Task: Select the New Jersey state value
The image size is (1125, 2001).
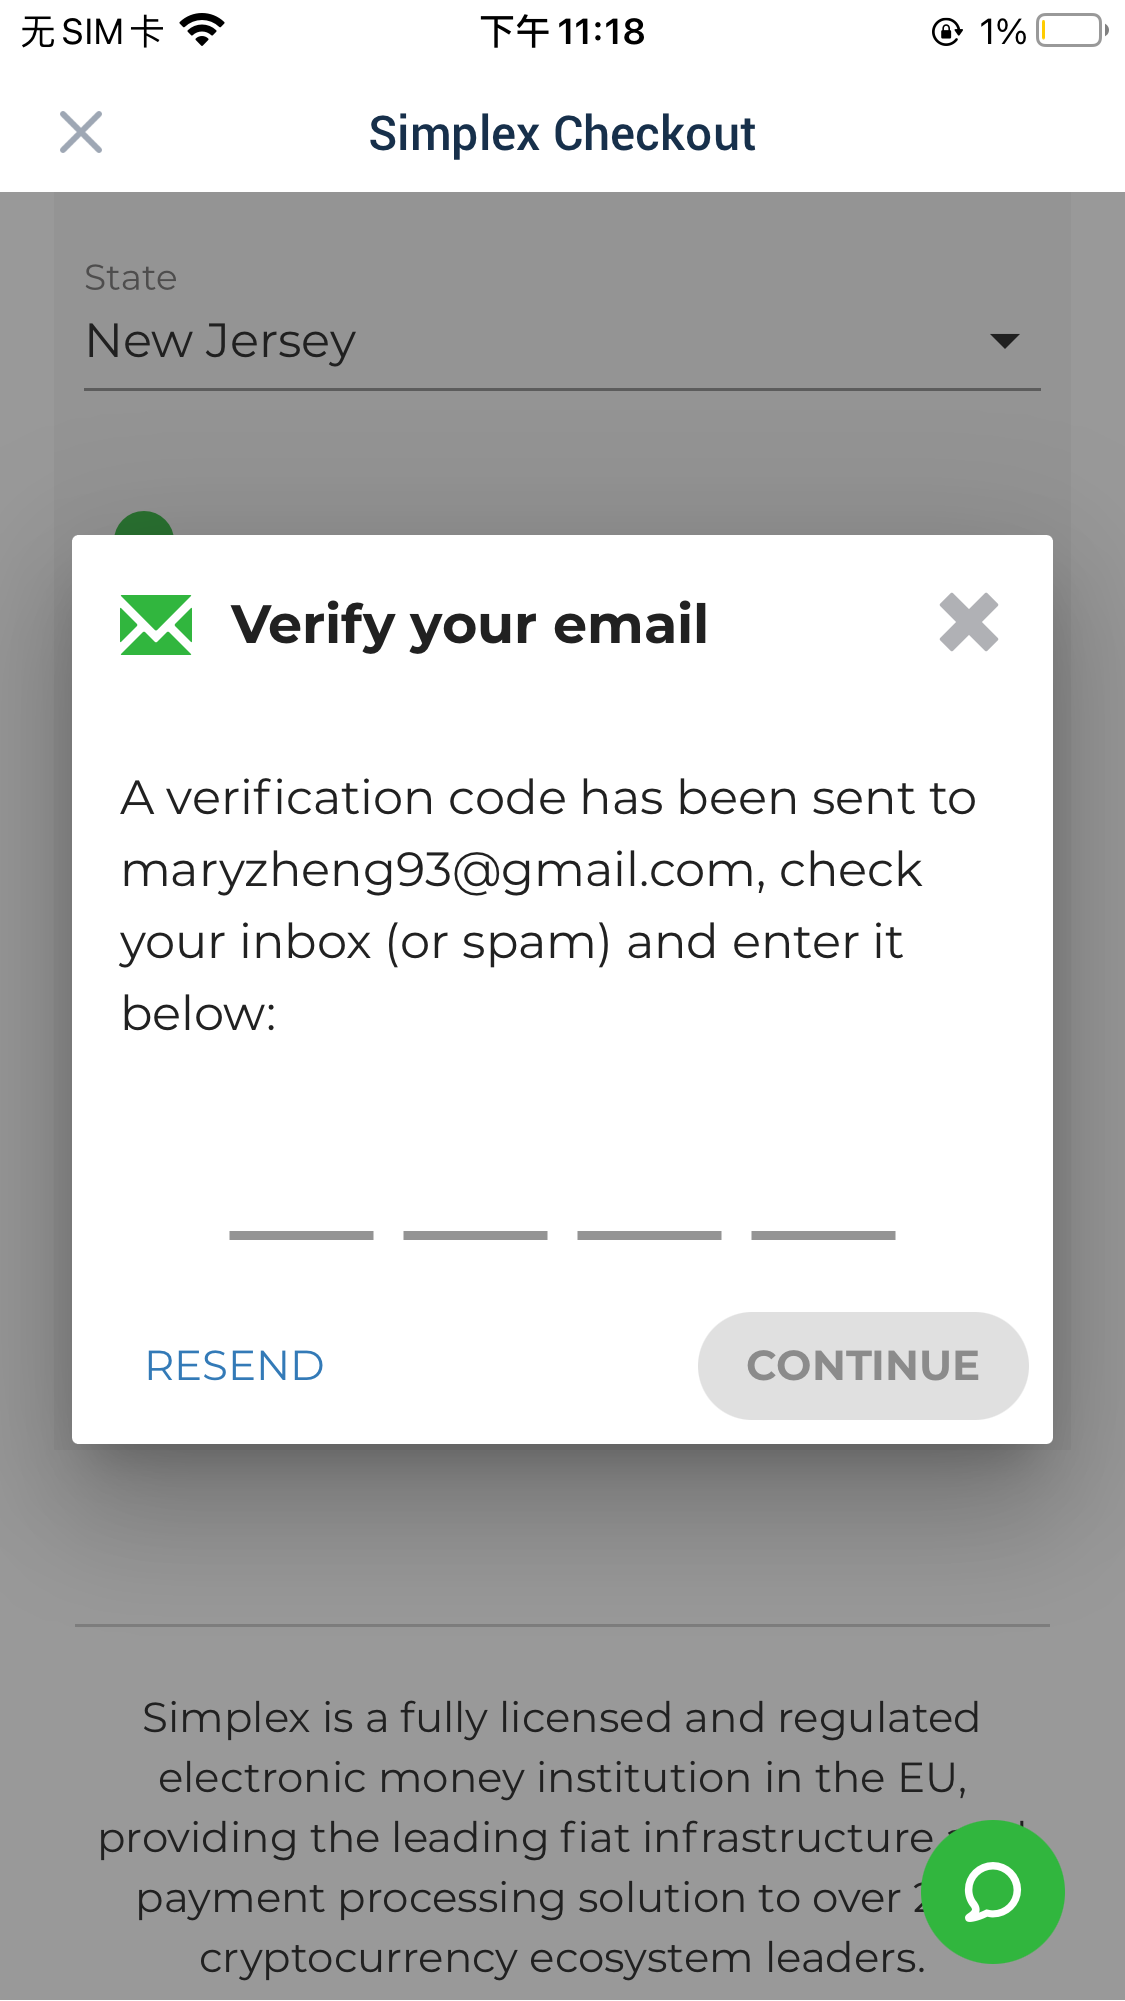Action: click(221, 341)
